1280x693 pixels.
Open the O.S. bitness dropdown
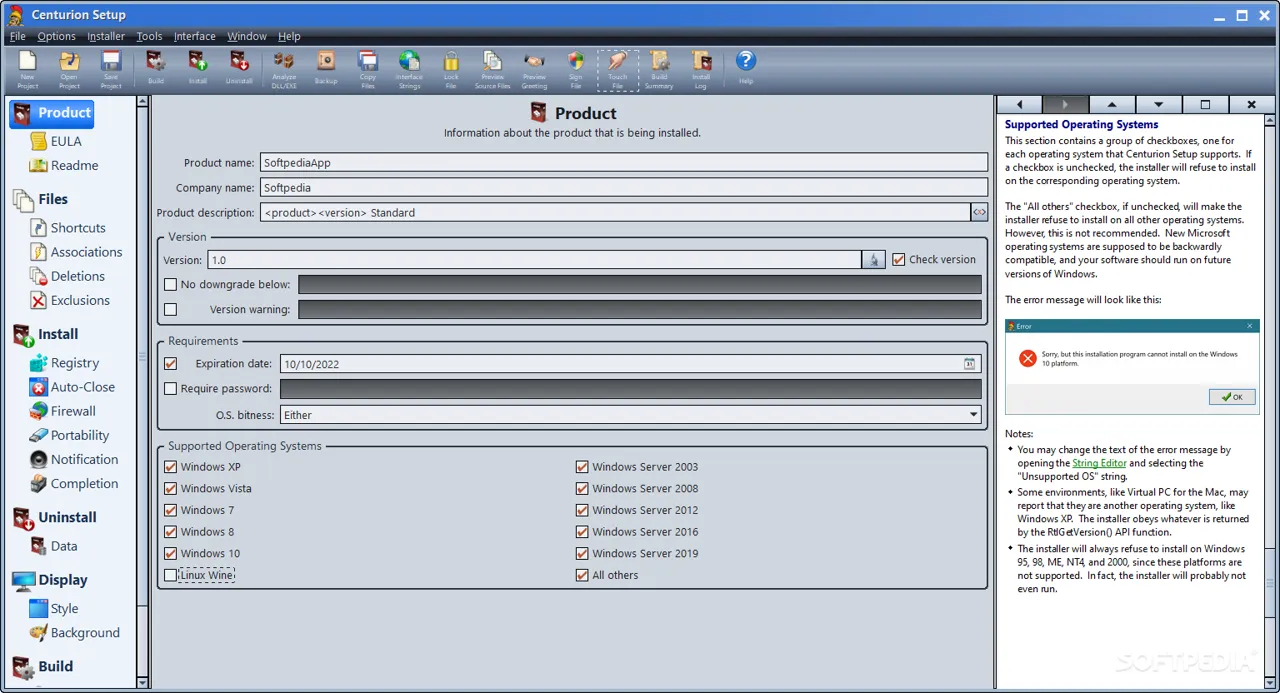pos(630,415)
